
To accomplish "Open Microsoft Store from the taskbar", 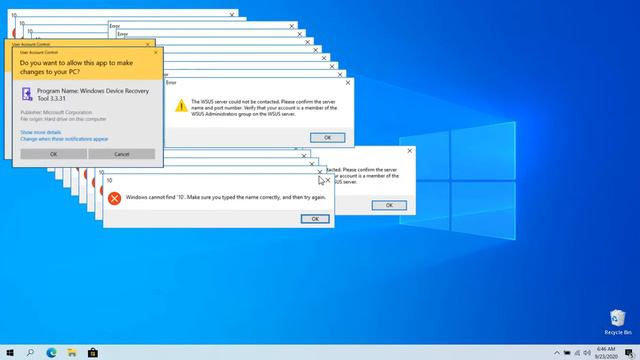I will tap(93, 353).
